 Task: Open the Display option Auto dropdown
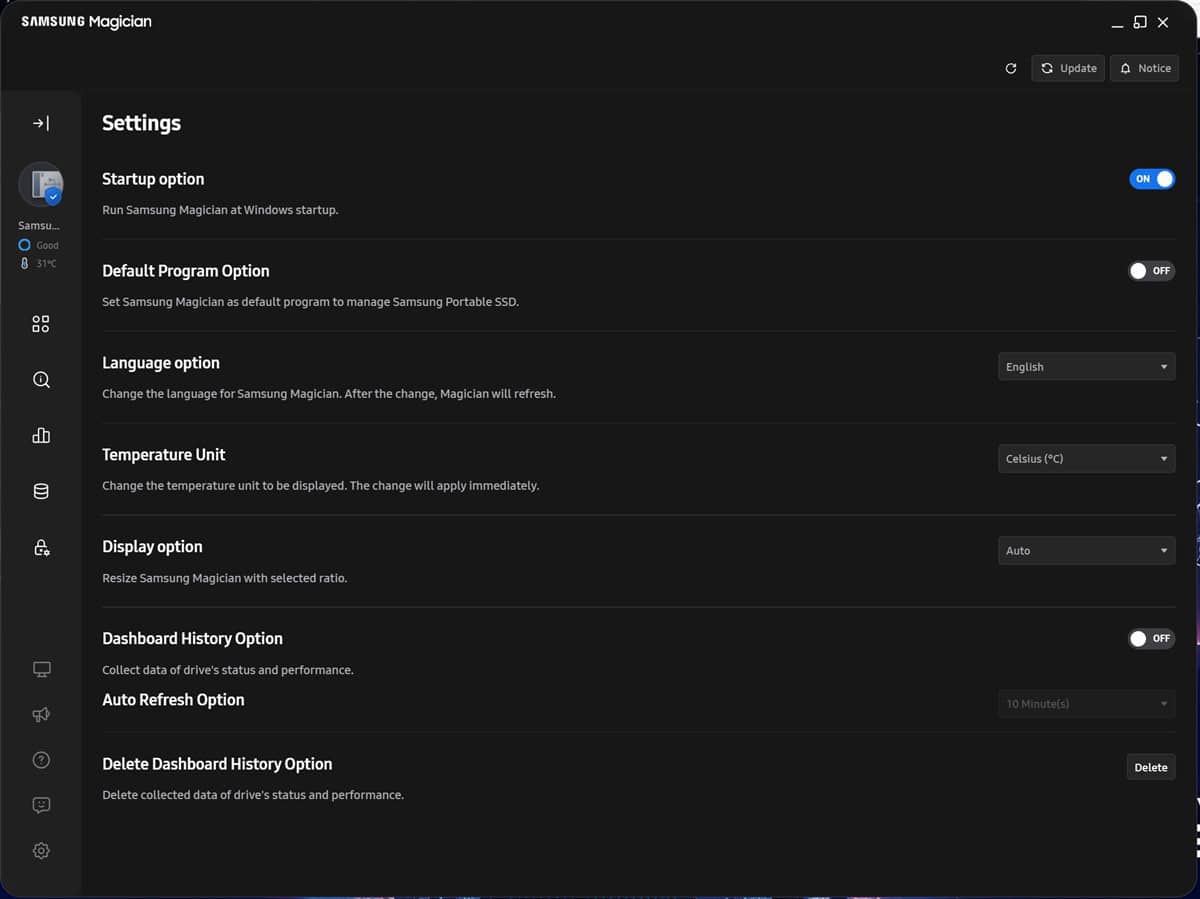coord(1086,551)
